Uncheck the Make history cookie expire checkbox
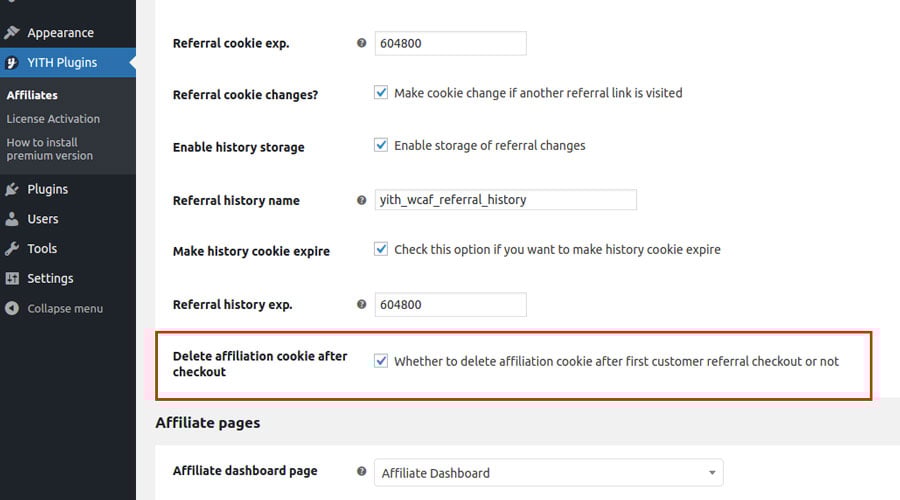Viewport: 900px width, 500px height. click(381, 249)
